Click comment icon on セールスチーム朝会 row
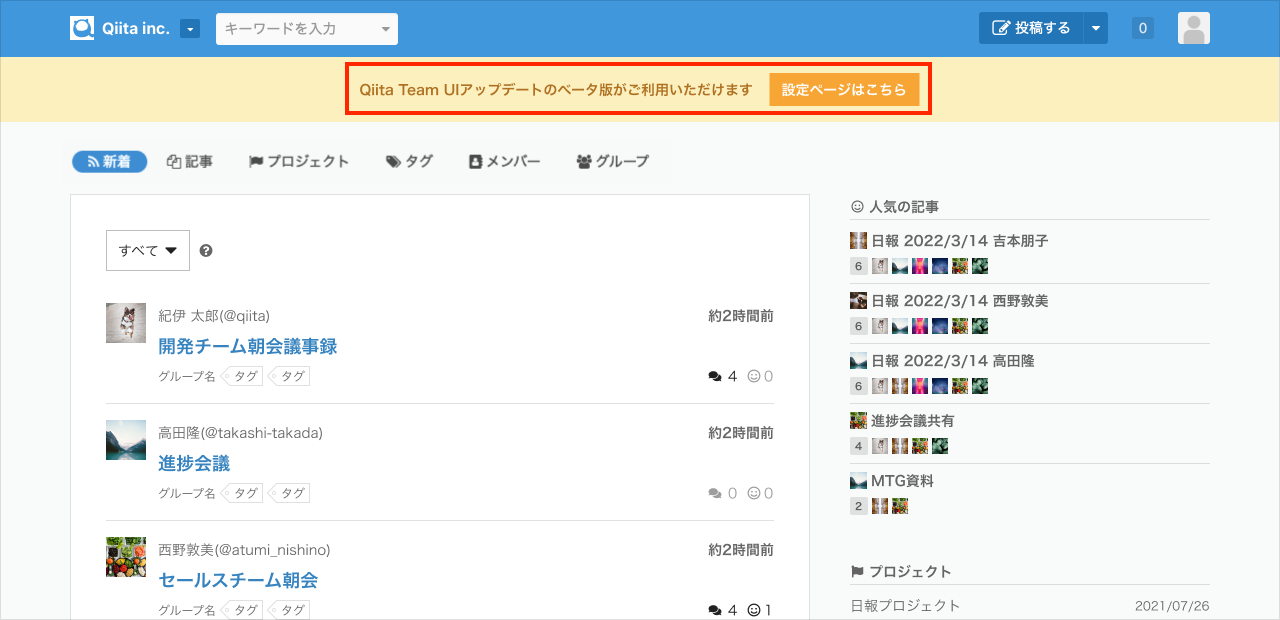The width and height of the screenshot is (1280, 620). 715,610
